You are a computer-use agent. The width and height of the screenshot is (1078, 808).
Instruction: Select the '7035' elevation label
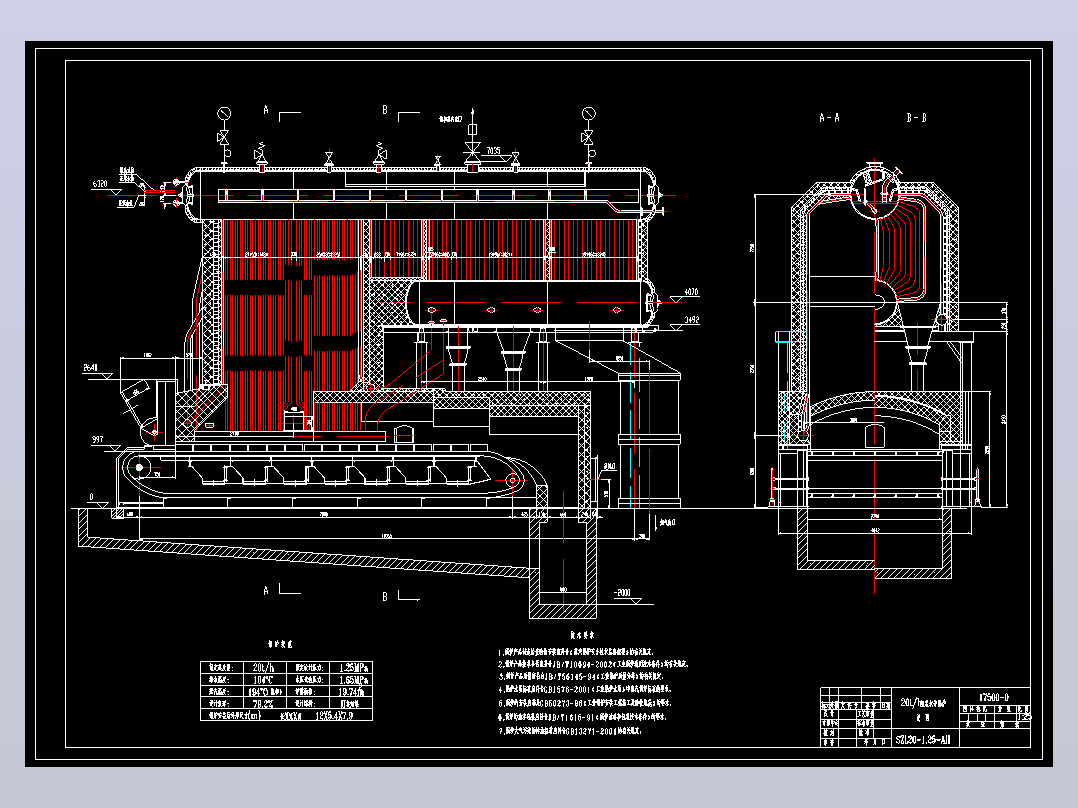493,151
